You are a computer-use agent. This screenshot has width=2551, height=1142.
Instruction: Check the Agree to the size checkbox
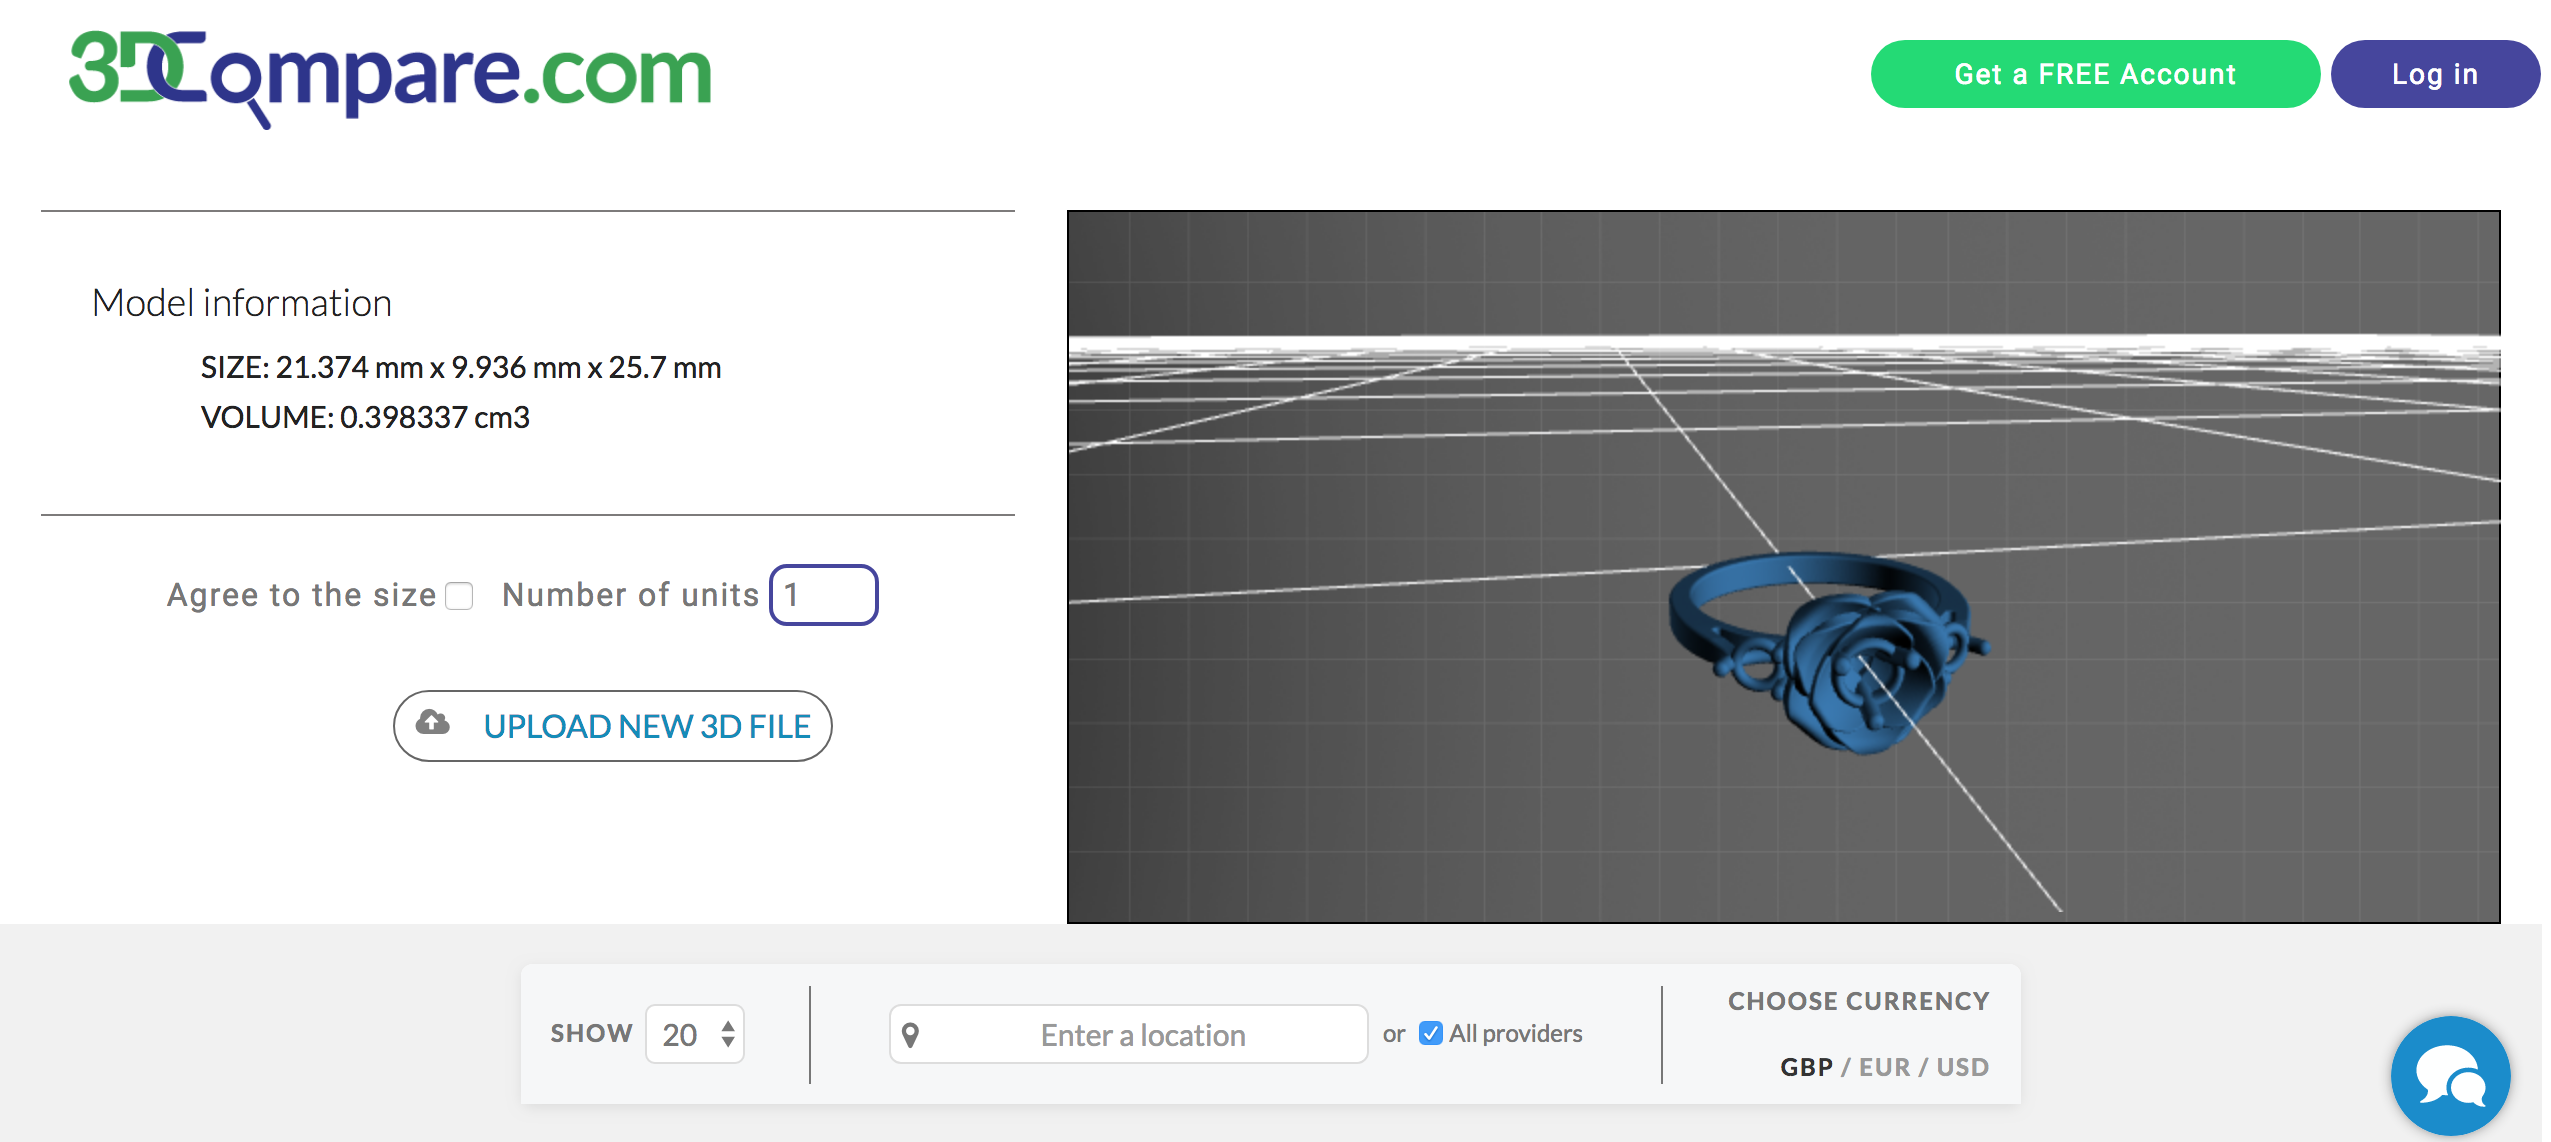(x=459, y=596)
